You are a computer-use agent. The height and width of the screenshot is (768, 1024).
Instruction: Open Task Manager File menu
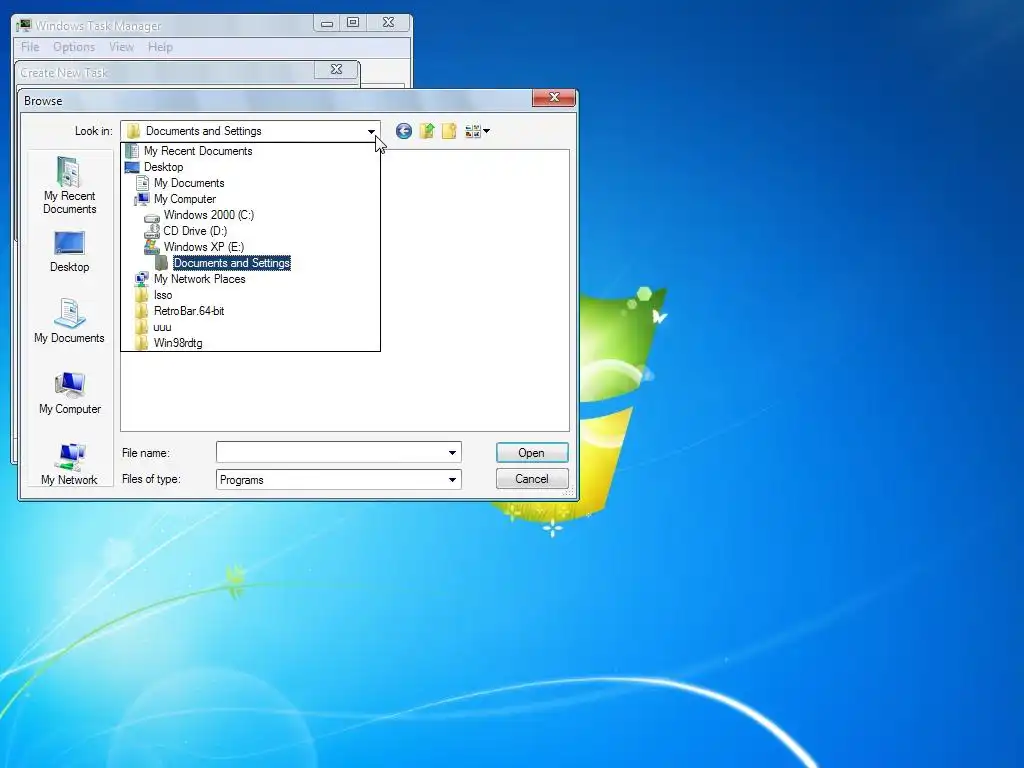[x=30, y=47]
